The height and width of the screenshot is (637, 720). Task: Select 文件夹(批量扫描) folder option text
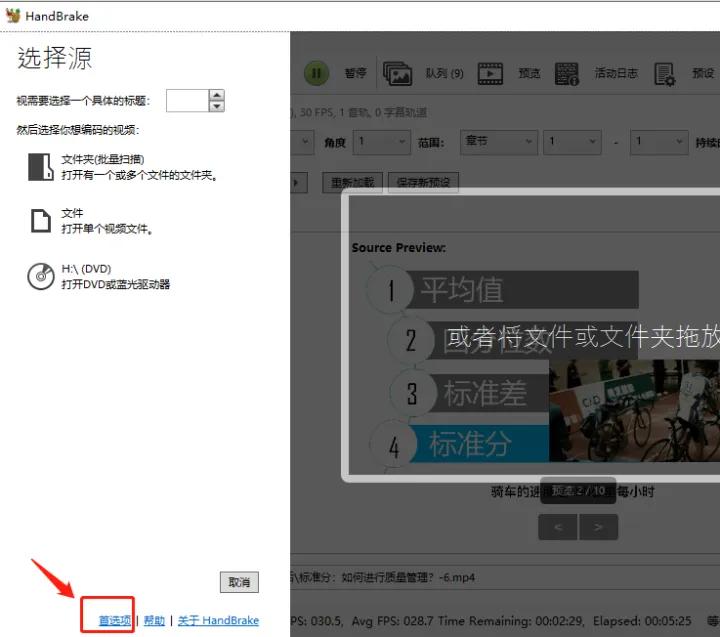pos(103,159)
